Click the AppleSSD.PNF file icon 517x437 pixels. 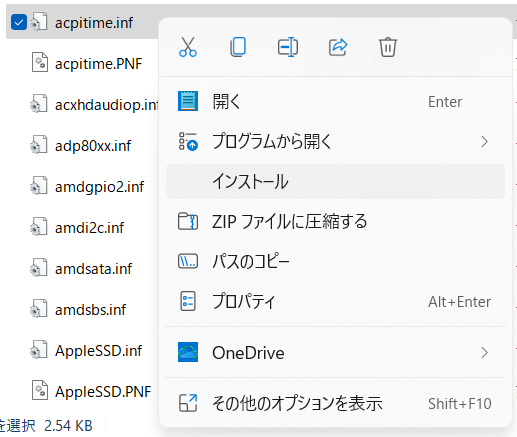[x=40, y=390]
